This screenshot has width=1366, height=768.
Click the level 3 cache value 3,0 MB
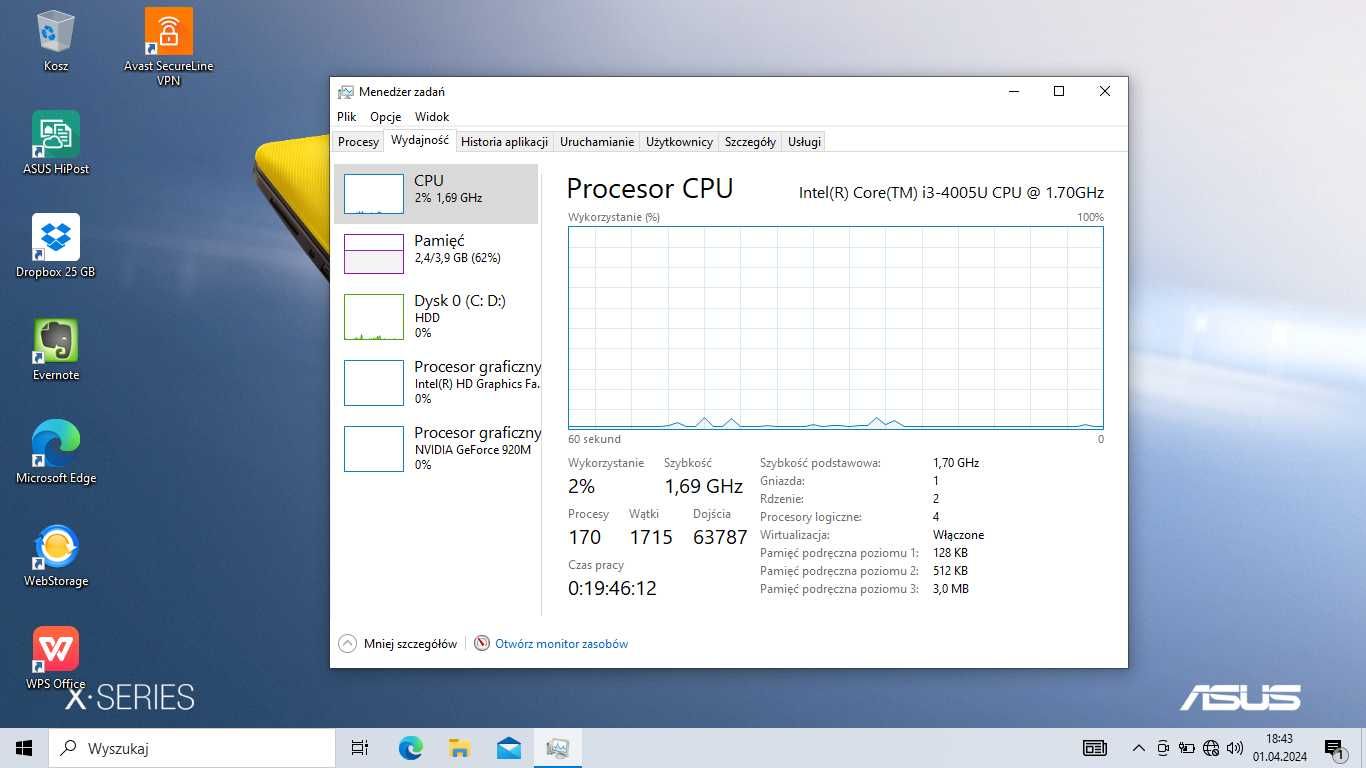pyautogui.click(x=950, y=589)
